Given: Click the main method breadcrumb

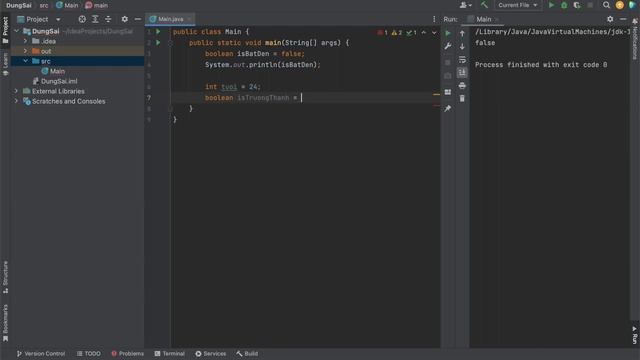Looking at the screenshot, I should coord(97,5).
